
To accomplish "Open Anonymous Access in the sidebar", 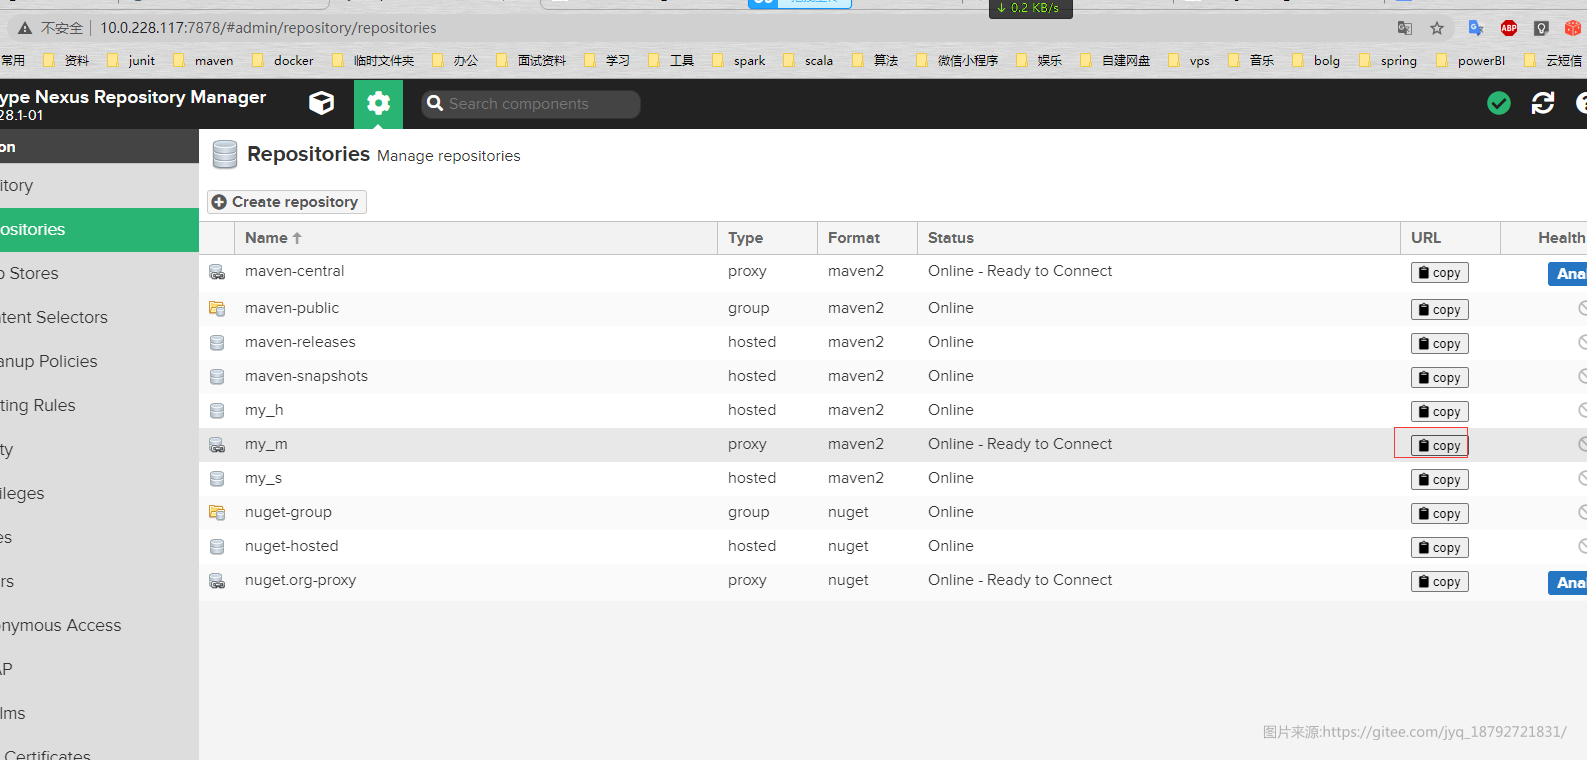I will (99, 625).
